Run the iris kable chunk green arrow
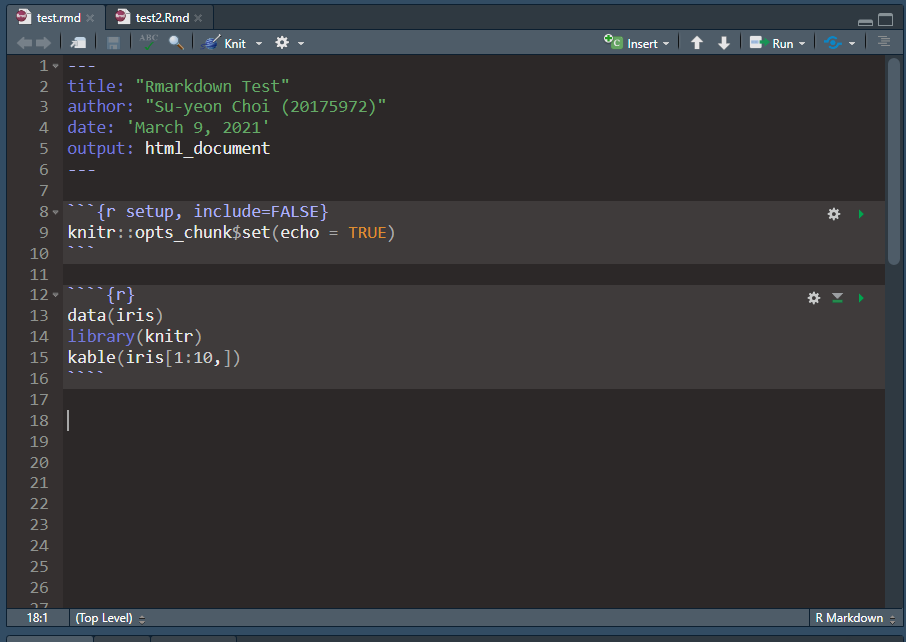 click(x=862, y=298)
